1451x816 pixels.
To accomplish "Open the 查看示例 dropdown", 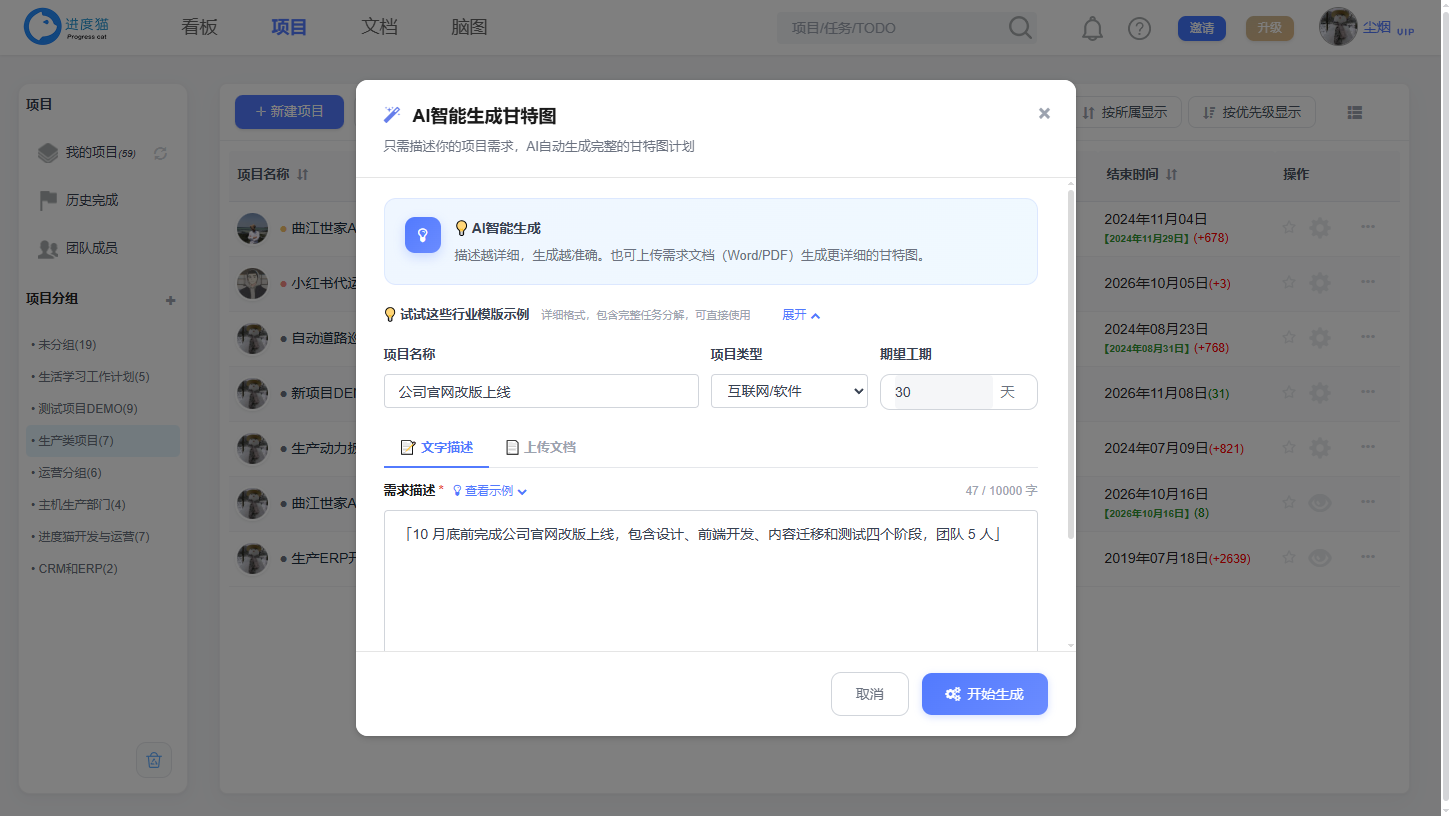I will 490,491.
